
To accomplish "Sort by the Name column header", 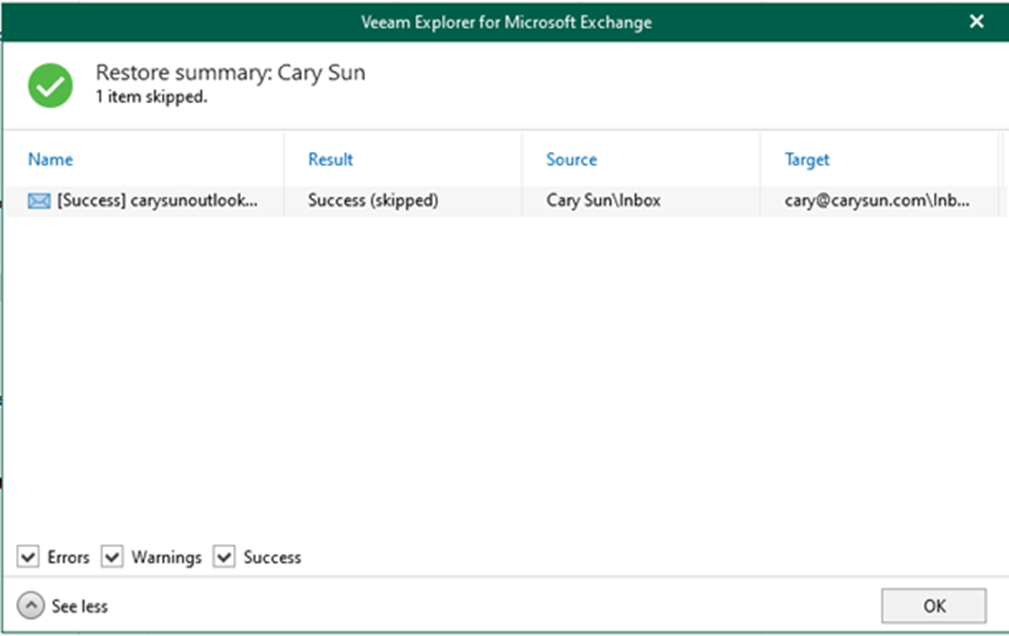I will [50, 160].
